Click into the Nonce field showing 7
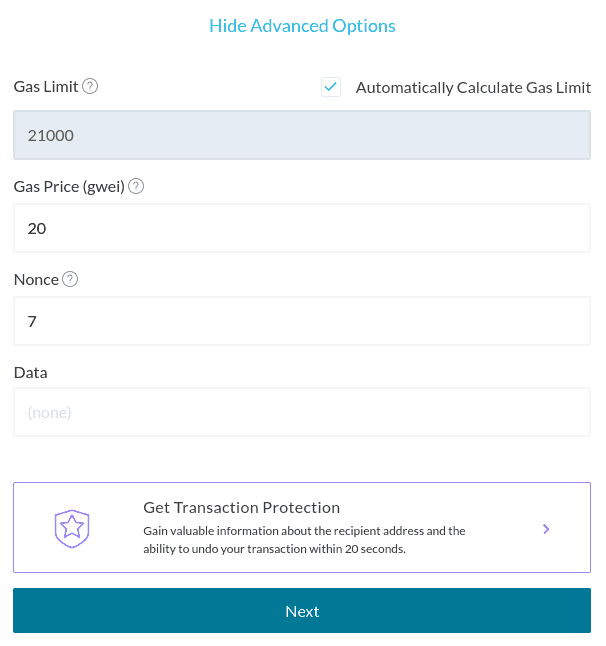 [x=302, y=321]
